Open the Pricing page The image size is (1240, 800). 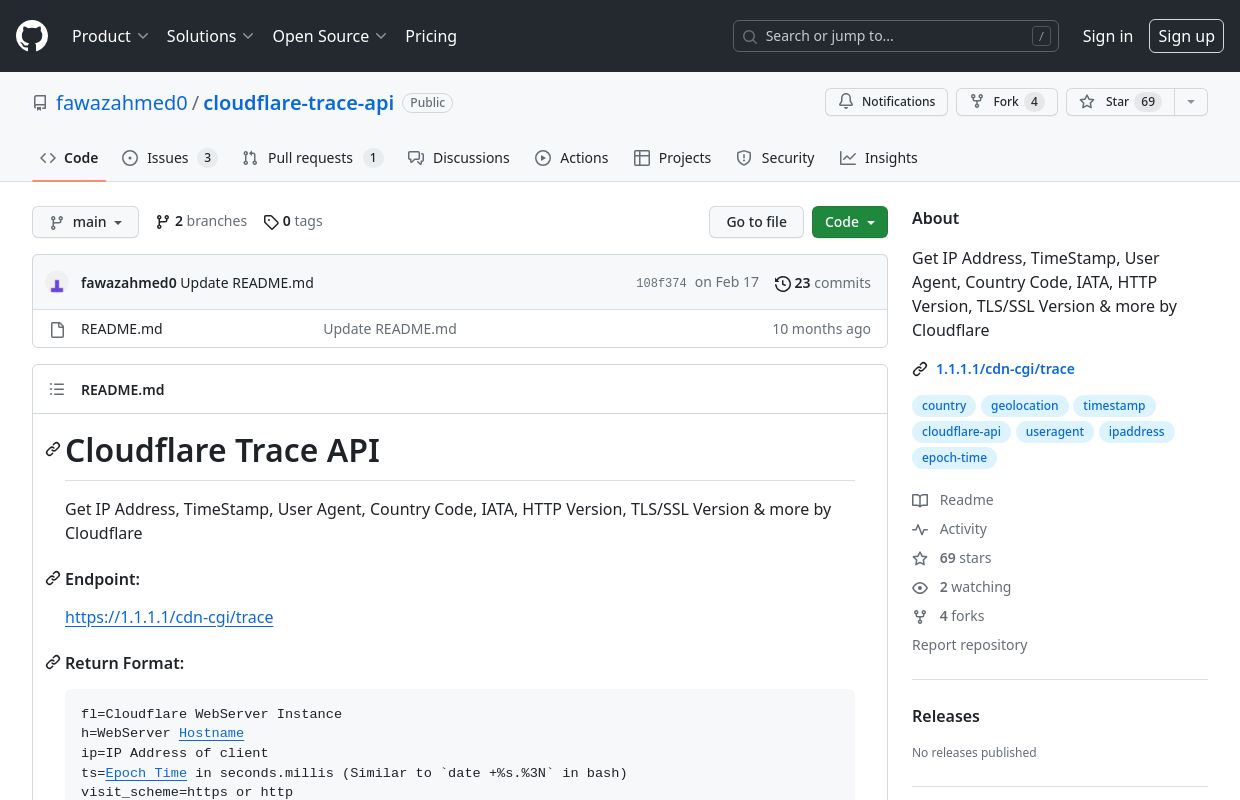pos(431,36)
